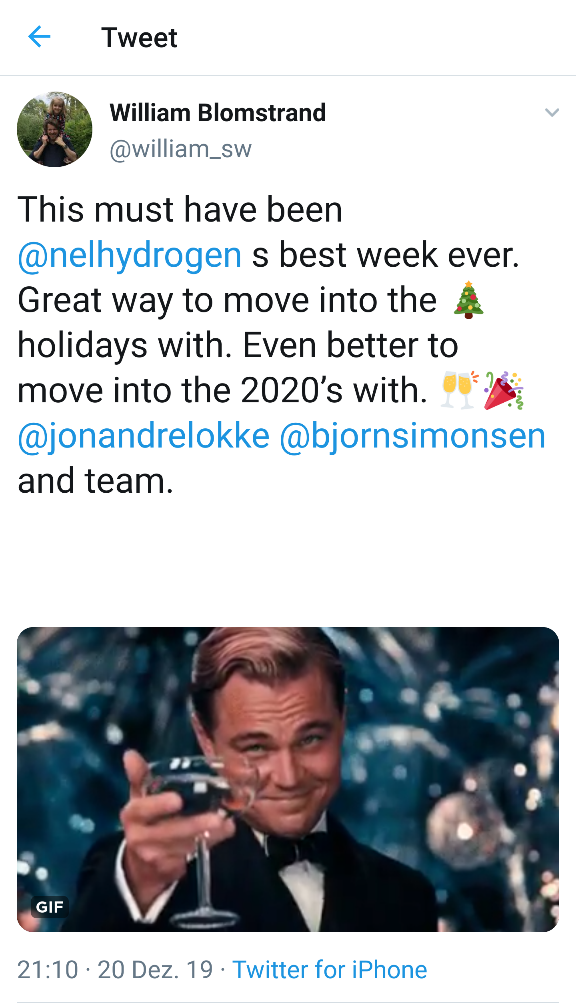This screenshot has width=576, height=1003.
Task: Click William Blomstrand's display name
Action: tap(218, 112)
